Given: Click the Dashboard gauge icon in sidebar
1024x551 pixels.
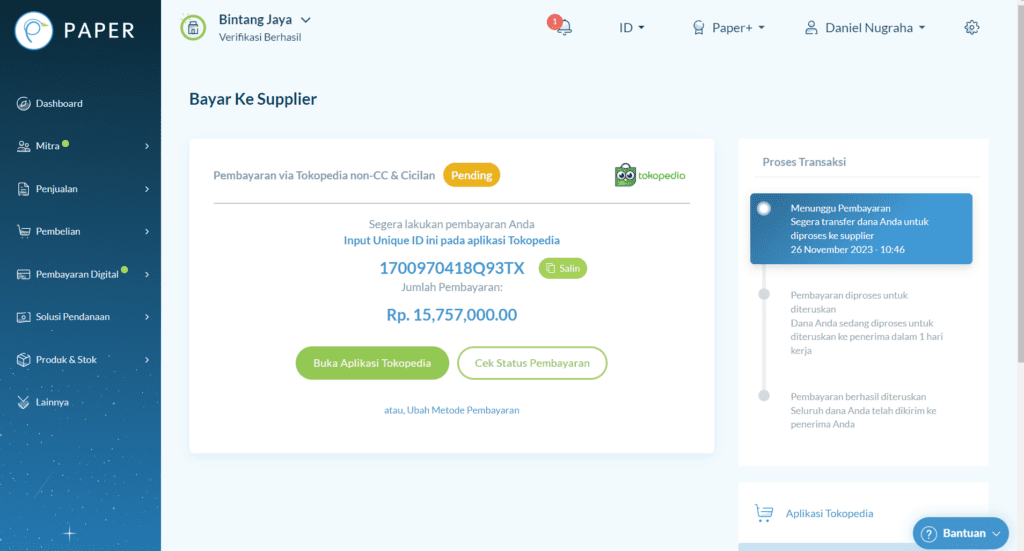Looking at the screenshot, I should [x=24, y=104].
